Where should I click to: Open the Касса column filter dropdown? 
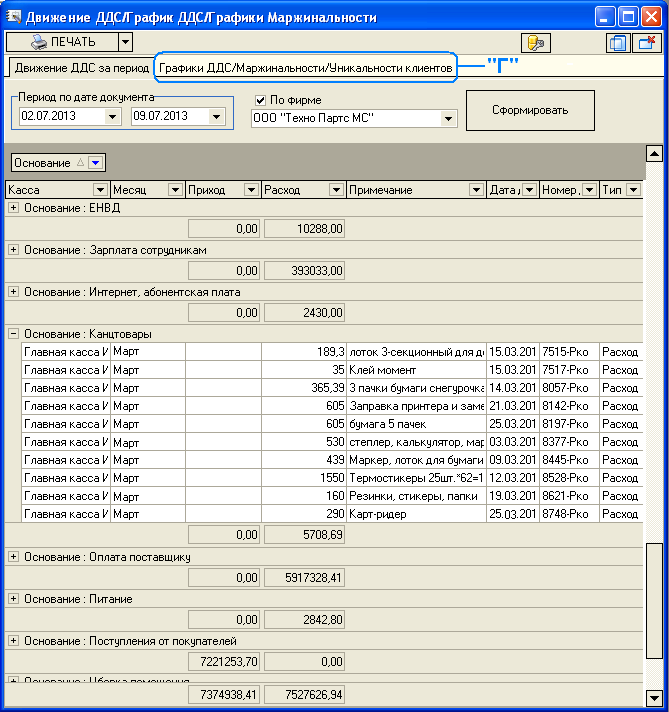pyautogui.click(x=100, y=190)
